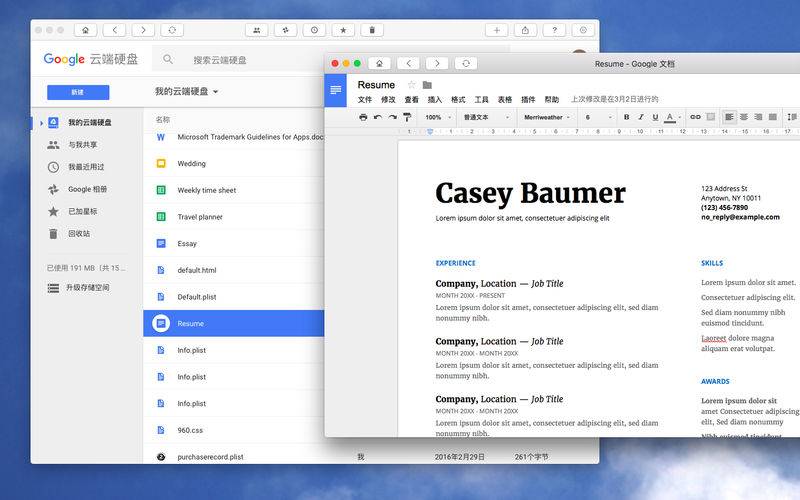
Task: Select the Travel planner file
Action: tap(234, 217)
